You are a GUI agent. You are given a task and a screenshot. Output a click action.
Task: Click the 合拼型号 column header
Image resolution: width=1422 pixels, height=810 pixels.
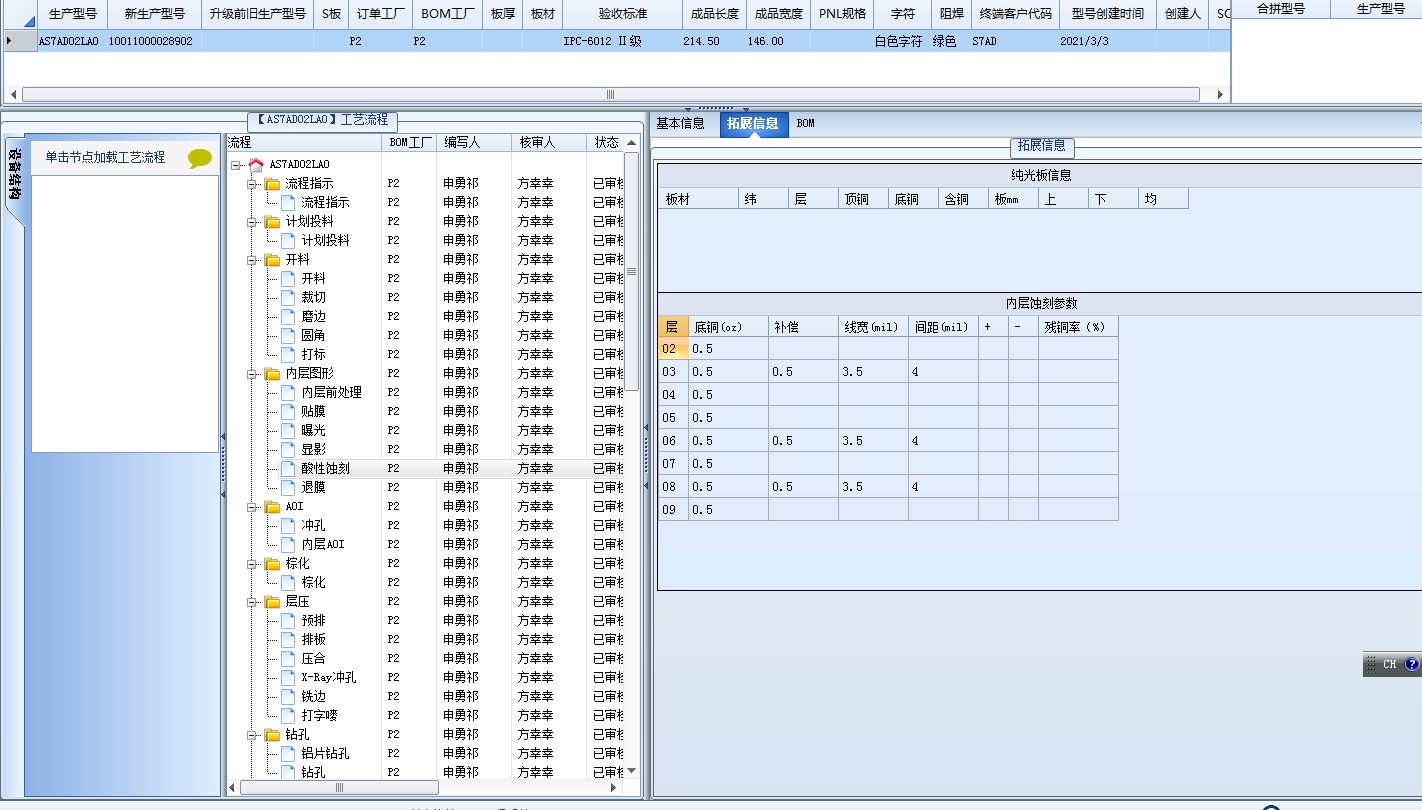(1281, 8)
